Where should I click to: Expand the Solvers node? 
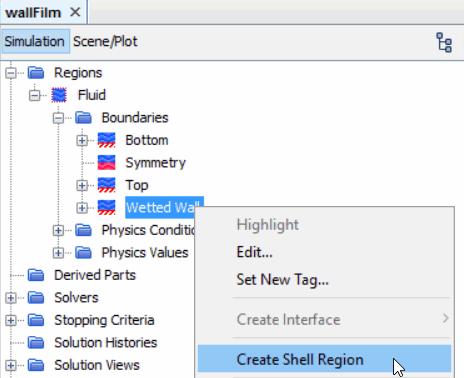pos(11,298)
